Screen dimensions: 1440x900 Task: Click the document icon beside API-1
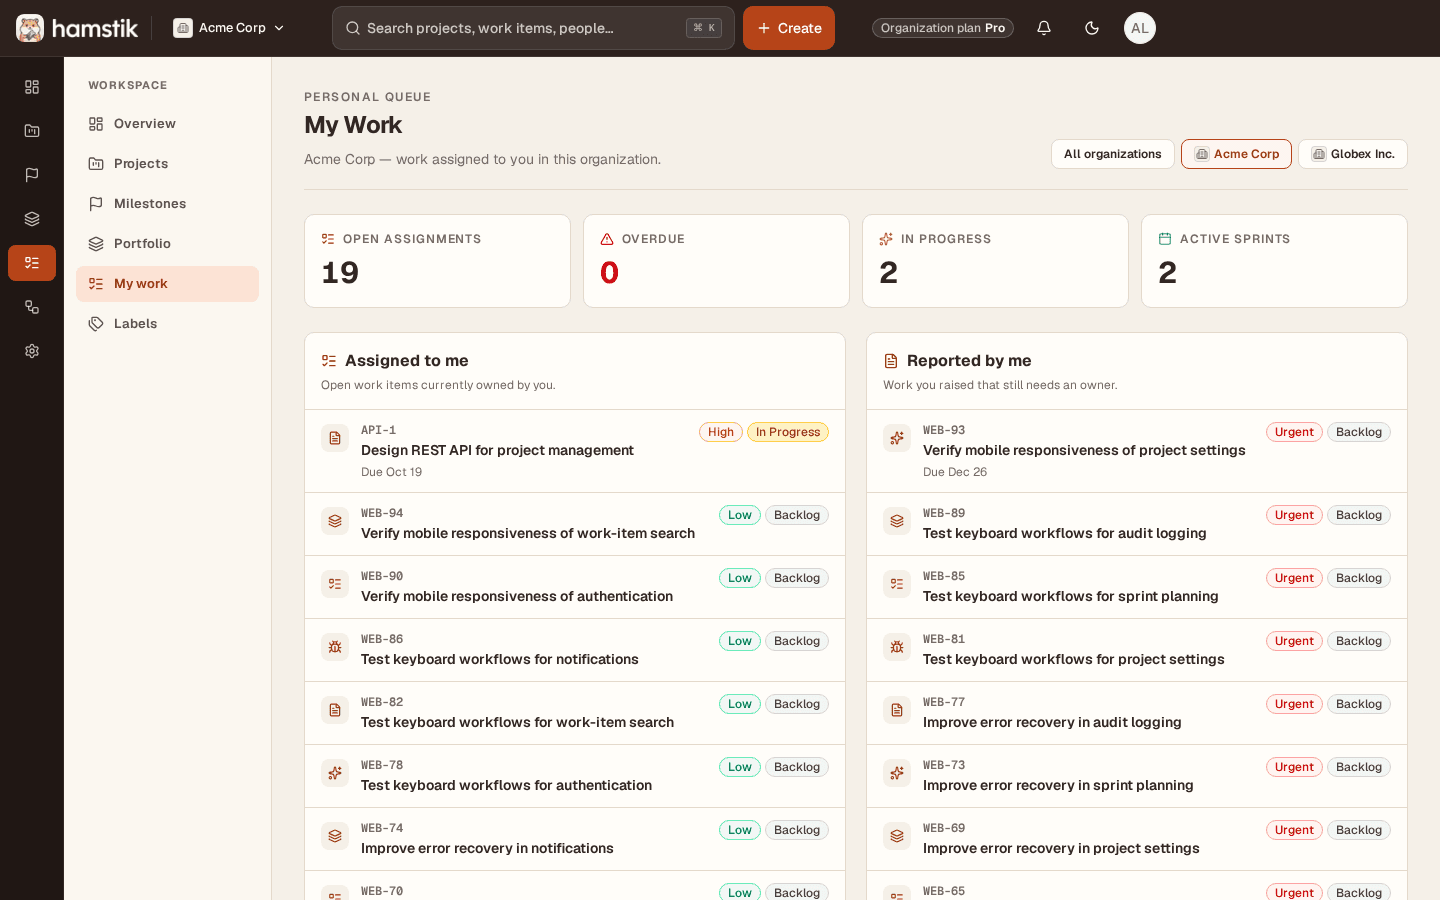click(335, 438)
